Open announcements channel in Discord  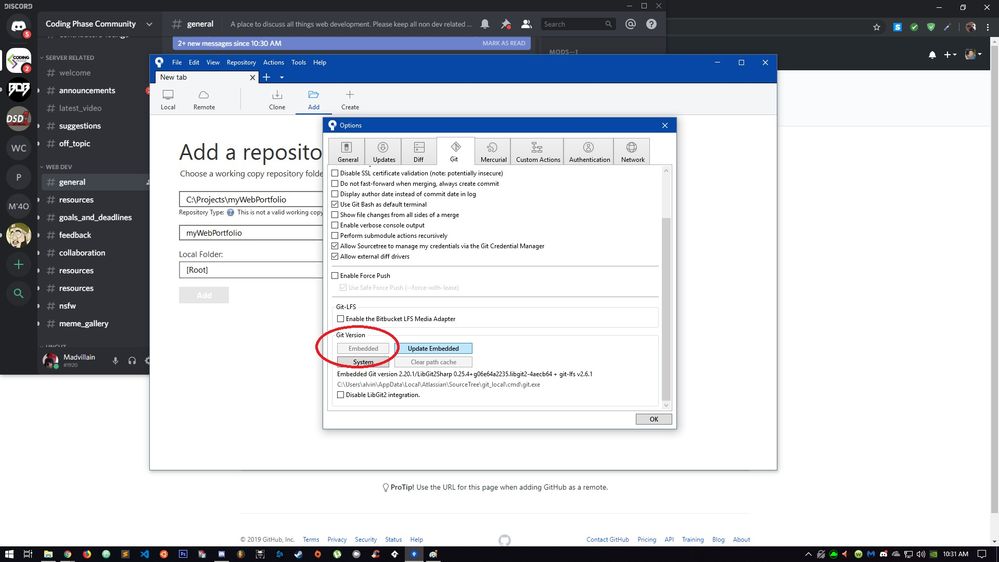pyautogui.click(x=87, y=90)
